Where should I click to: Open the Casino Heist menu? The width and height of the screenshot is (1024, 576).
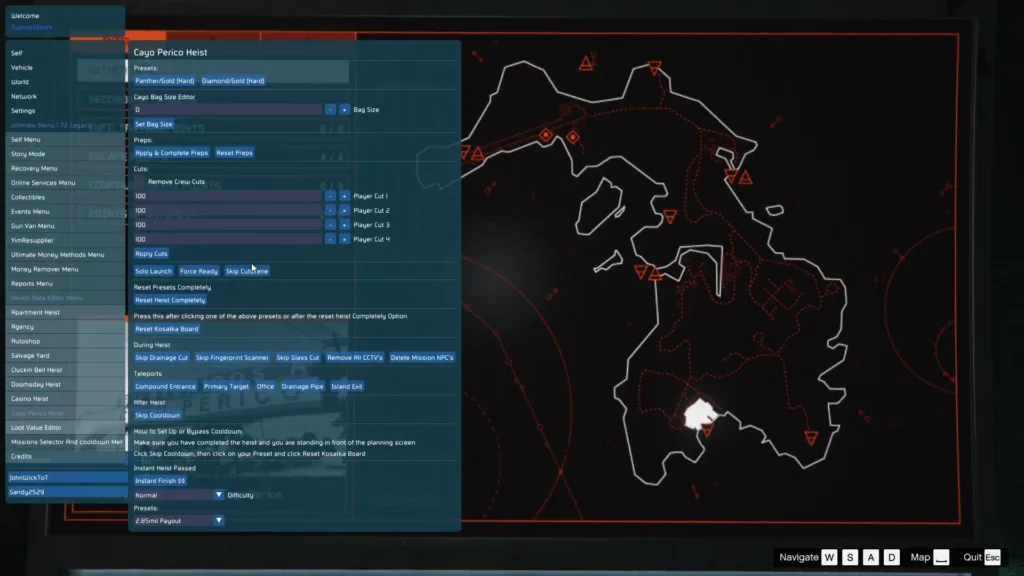pos(65,398)
